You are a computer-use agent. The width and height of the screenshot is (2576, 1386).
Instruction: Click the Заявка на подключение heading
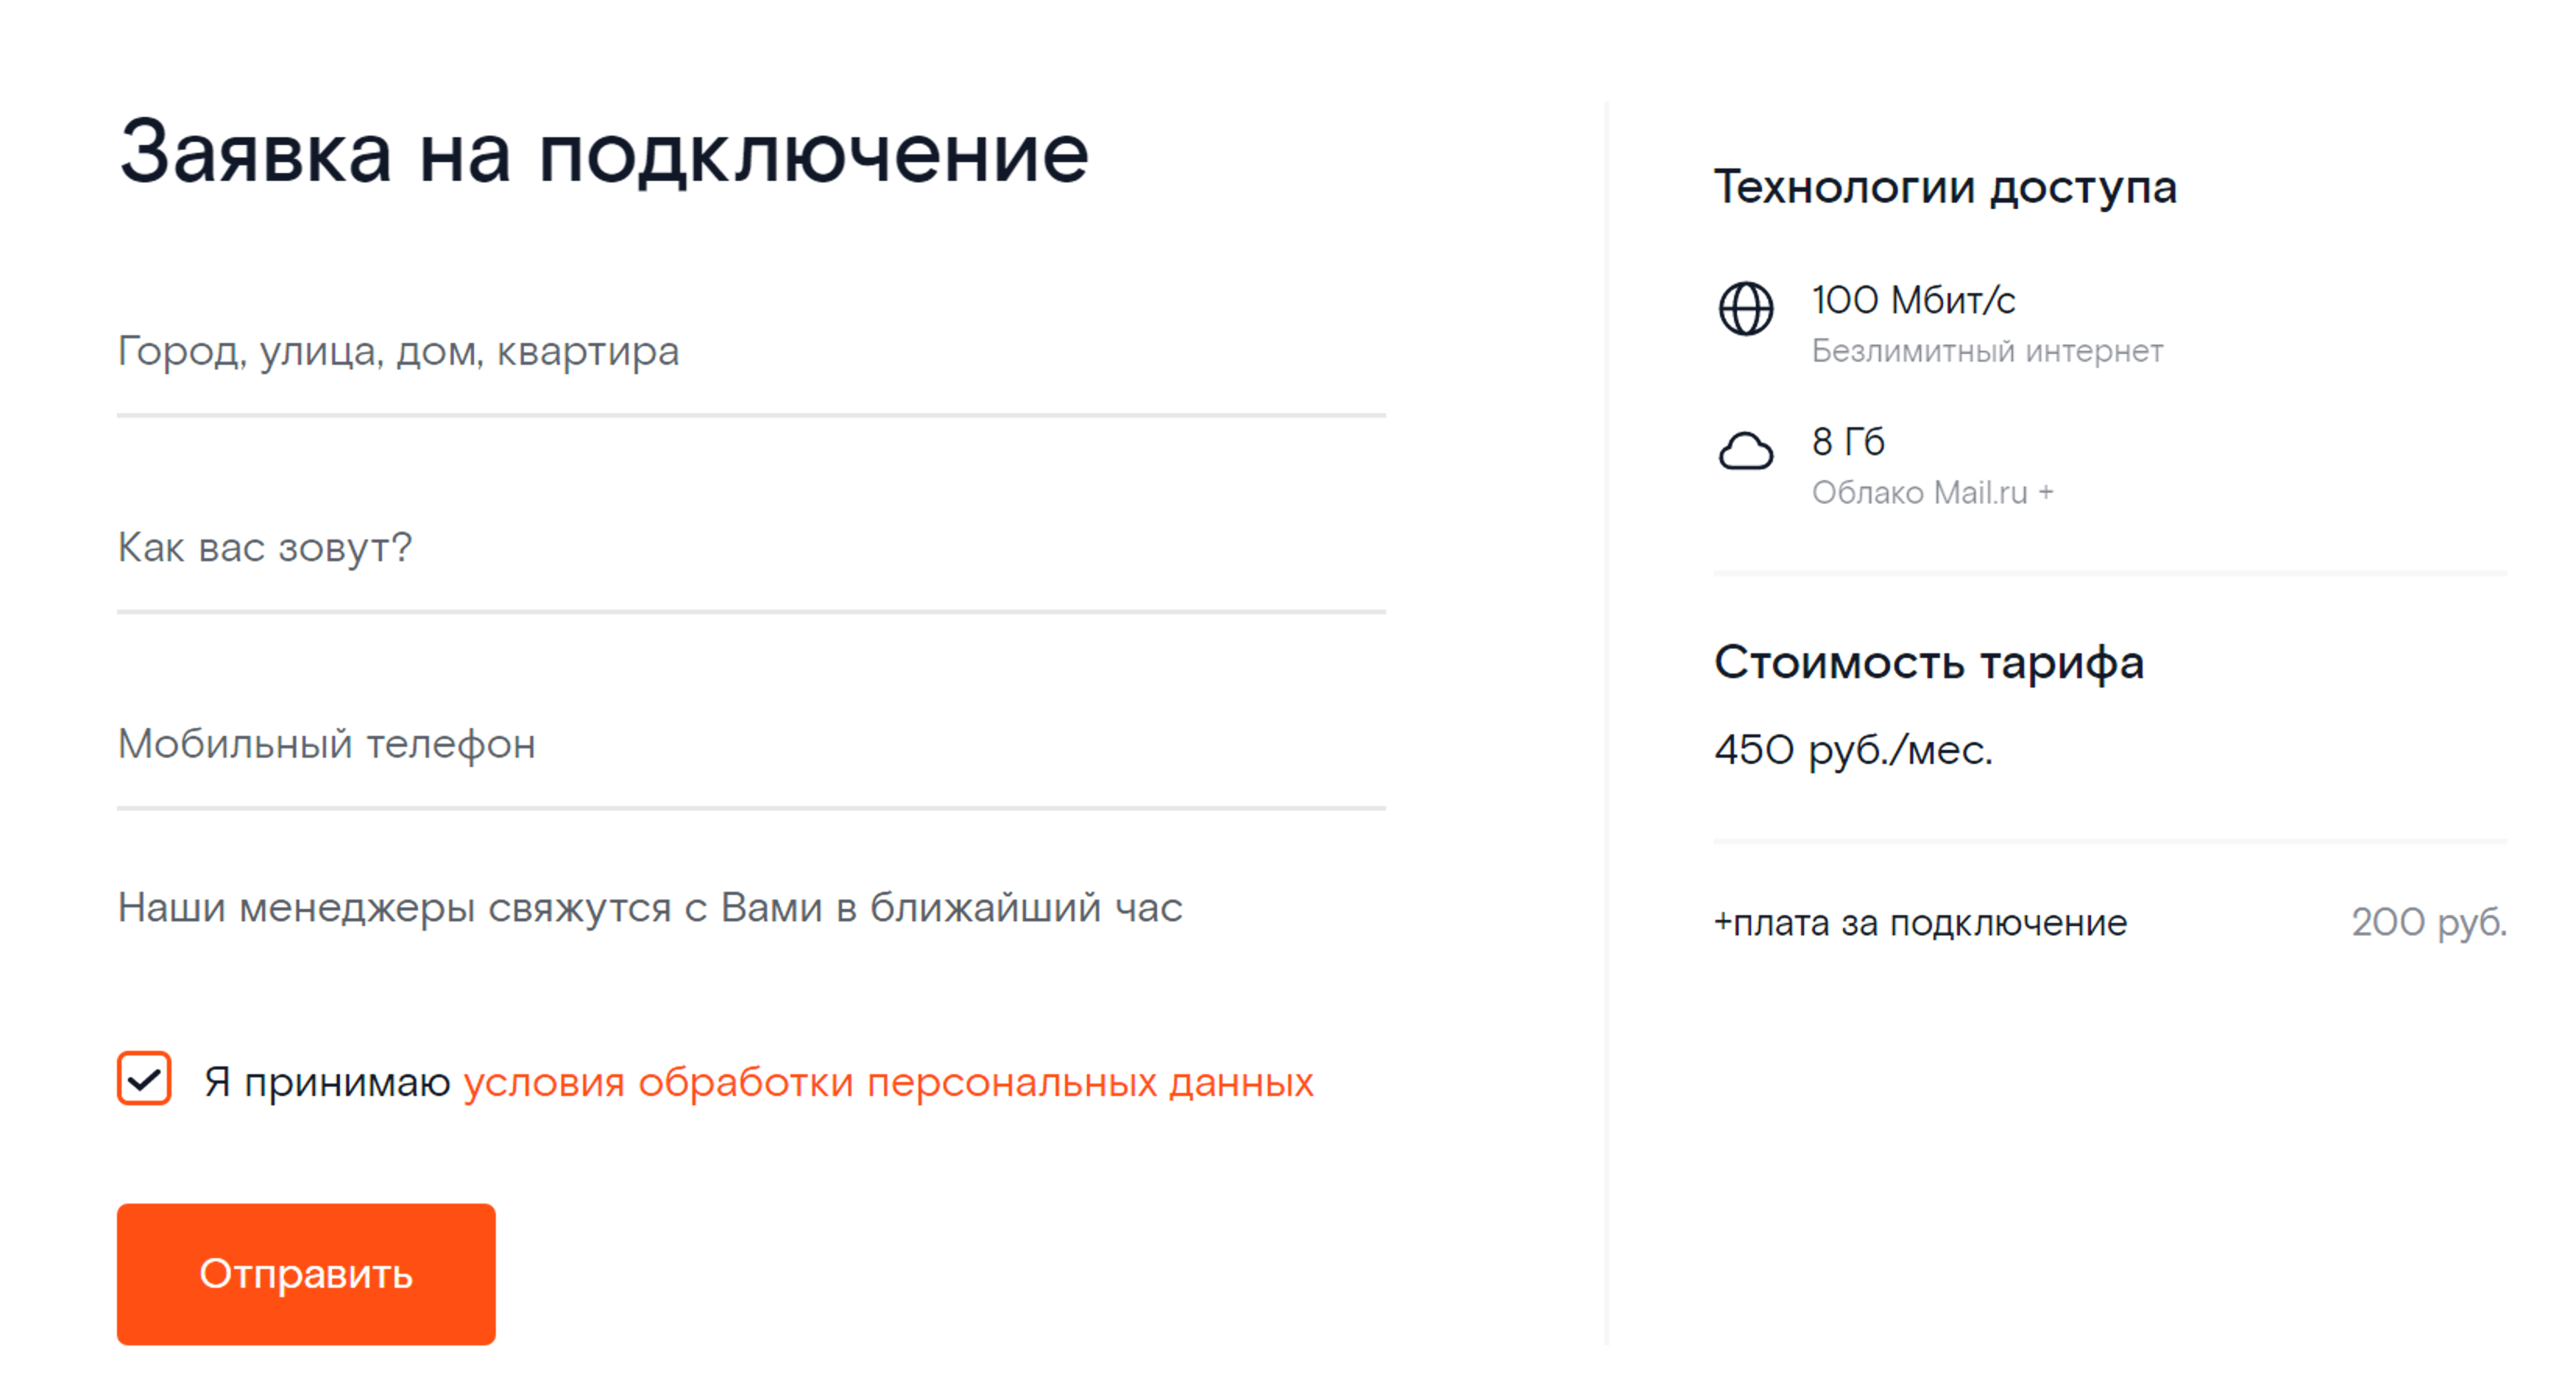[604, 153]
